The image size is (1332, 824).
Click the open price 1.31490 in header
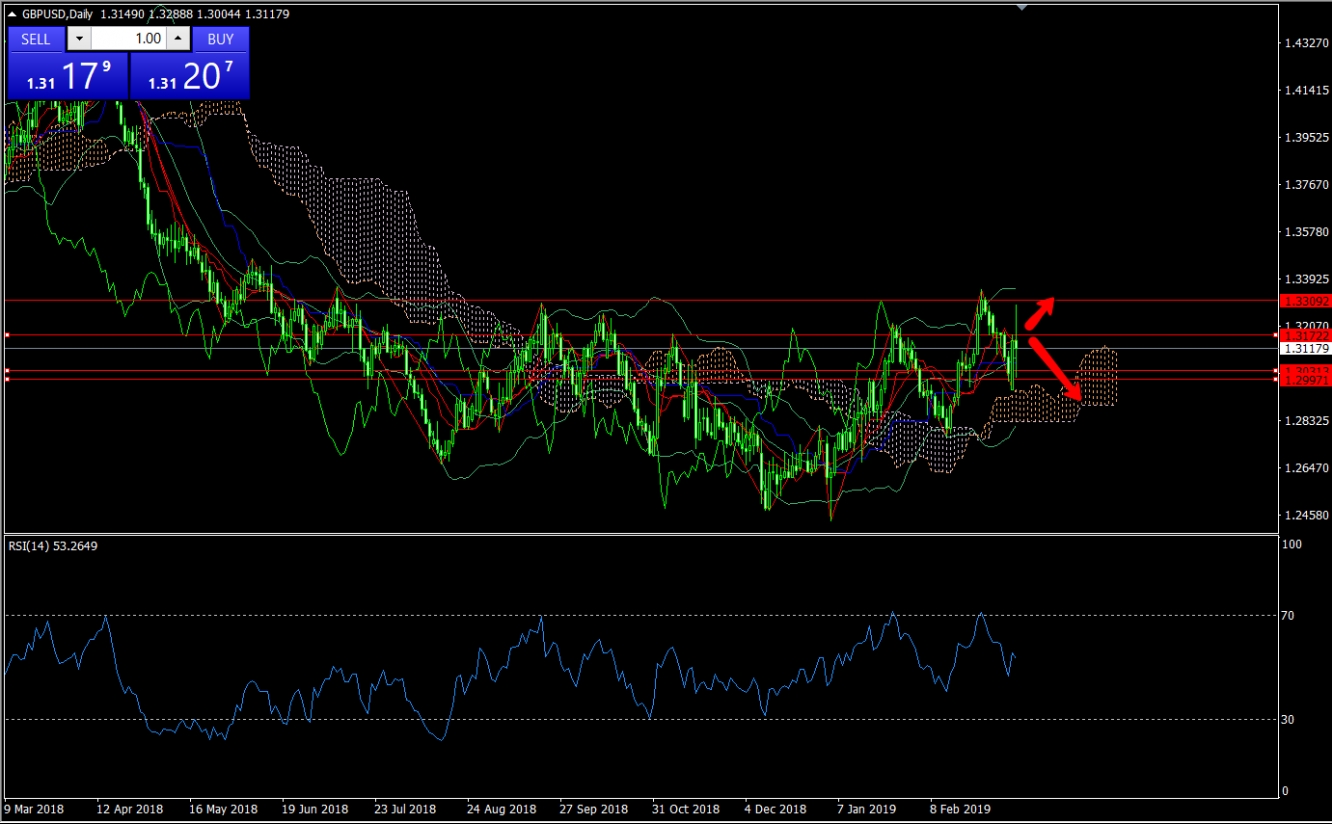[x=121, y=14]
